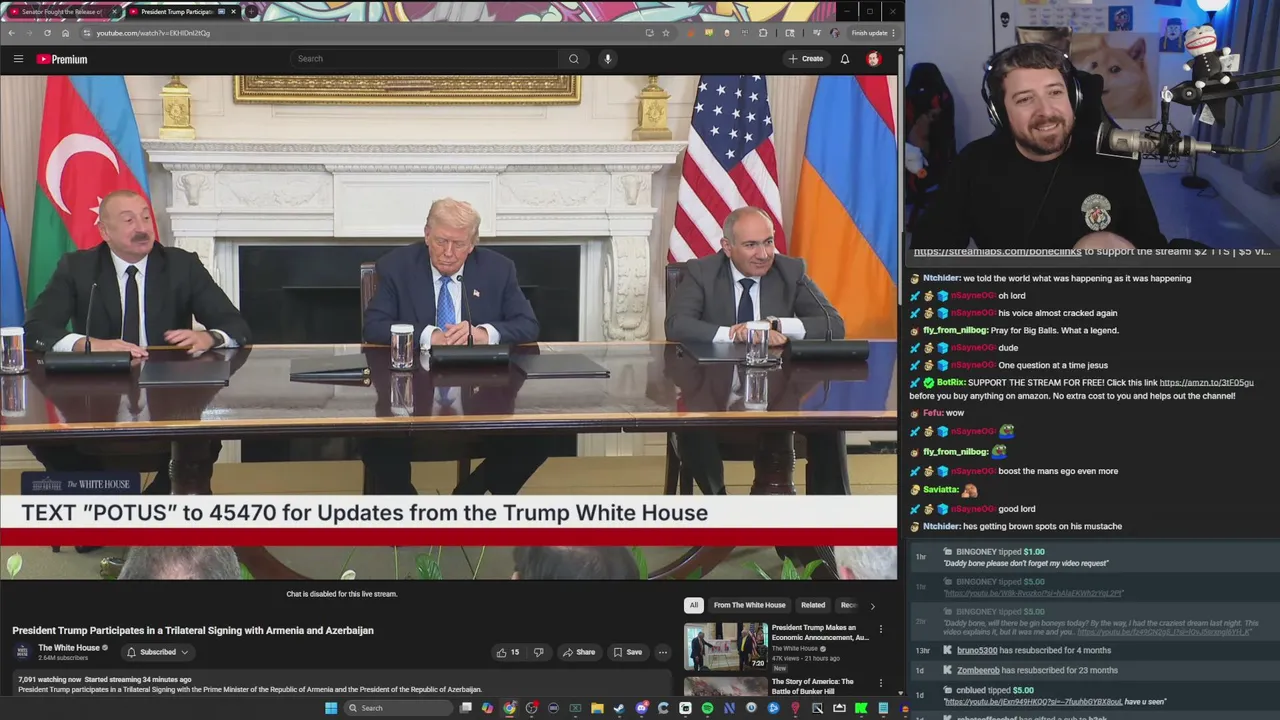Open File Explorer from the taskbar

(x=597, y=708)
